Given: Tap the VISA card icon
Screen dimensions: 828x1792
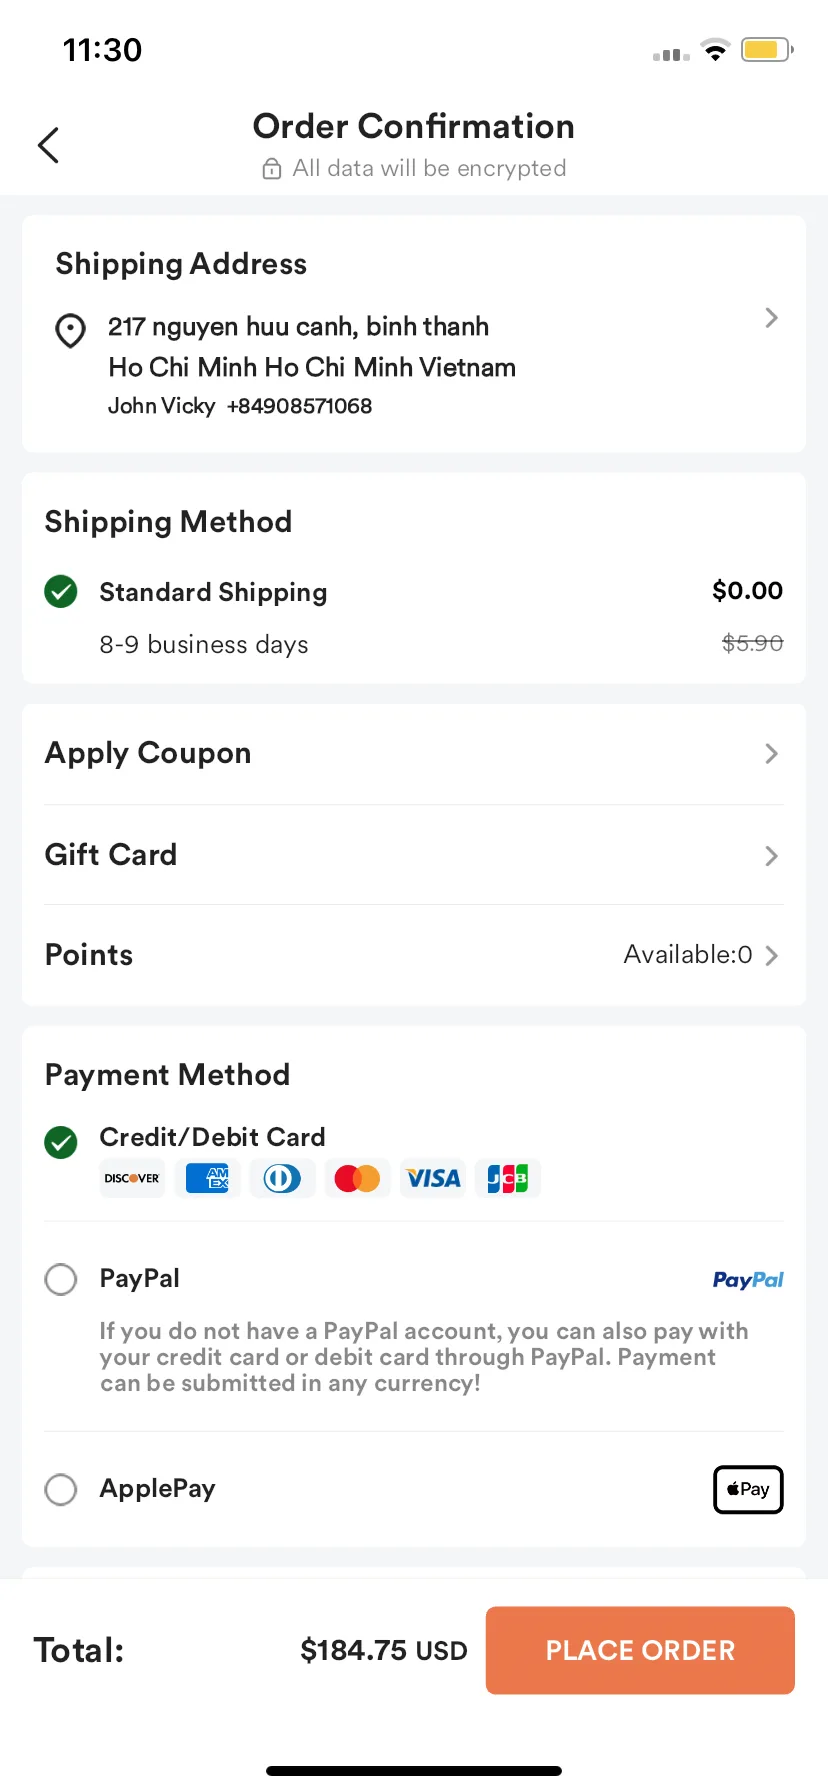Looking at the screenshot, I should point(433,1178).
